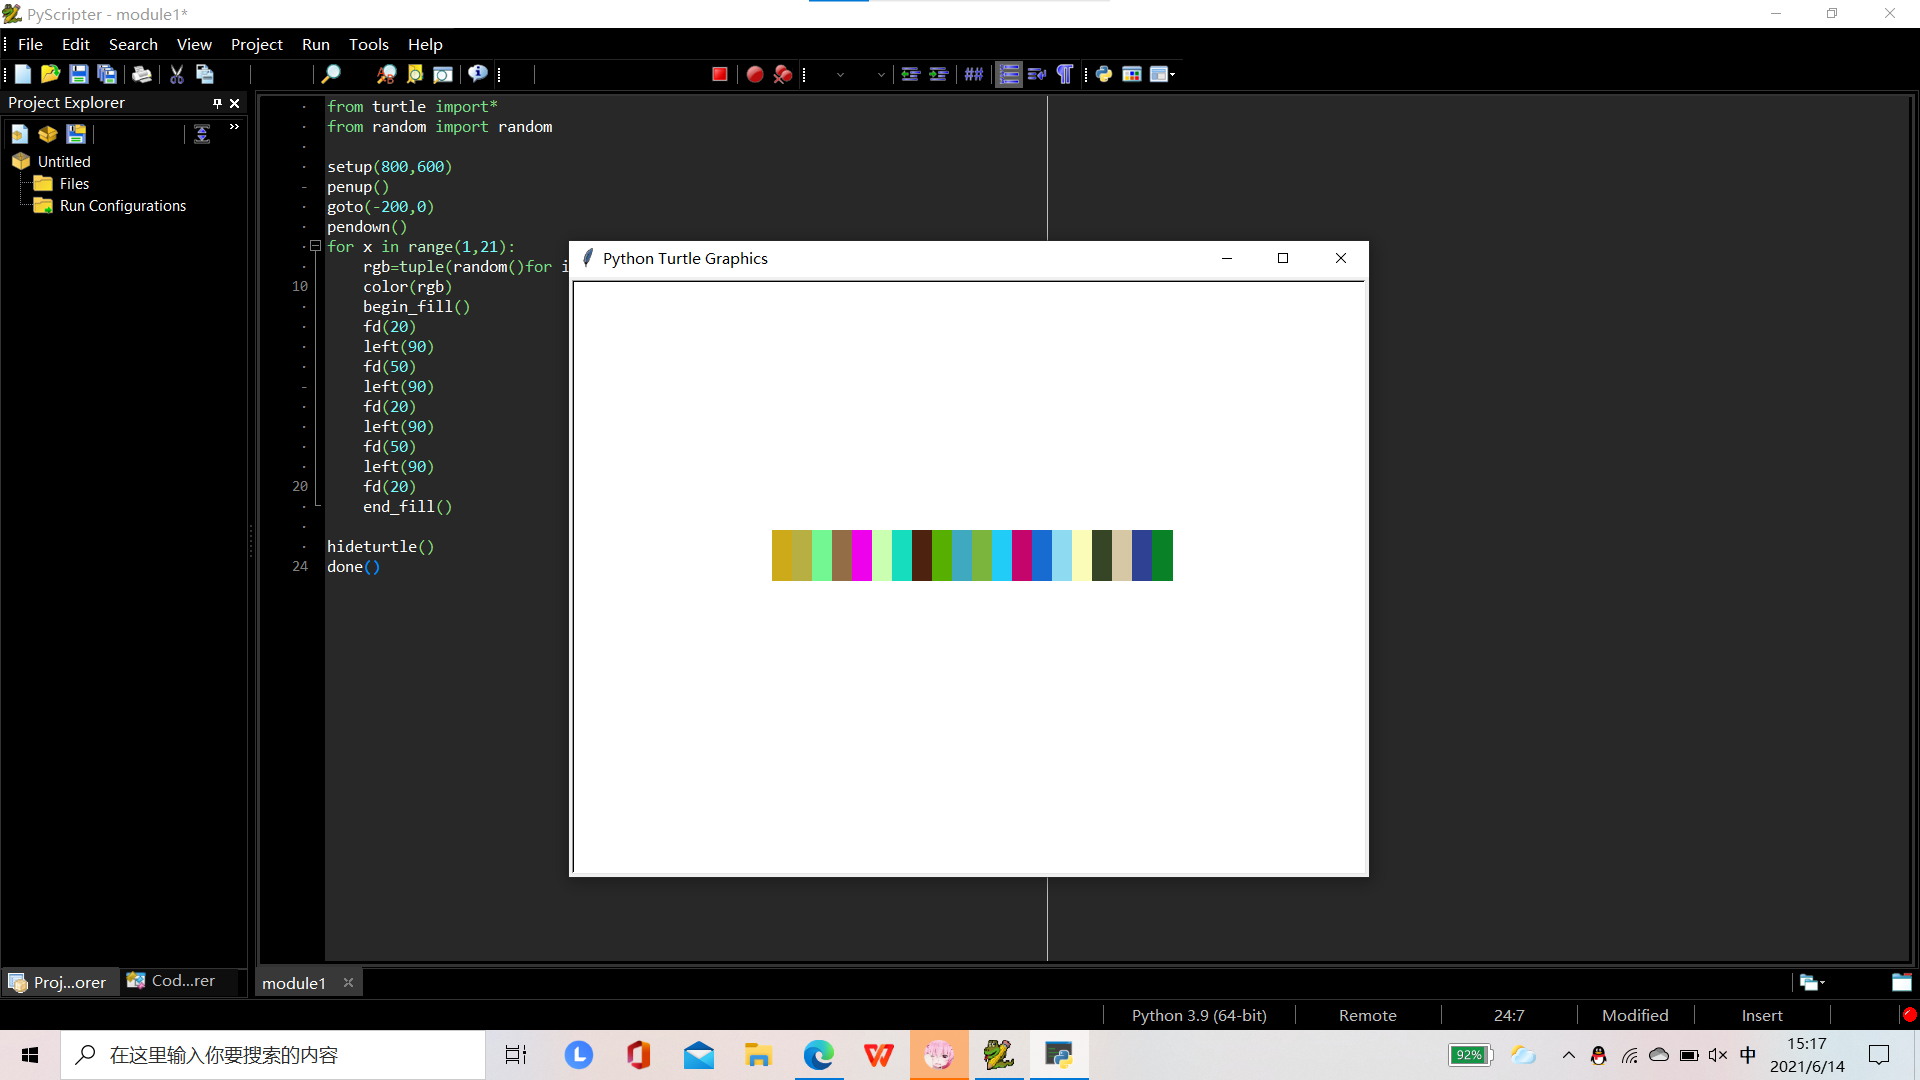Click the Python interpreter toolbar icon
The height and width of the screenshot is (1080, 1920).
(x=1104, y=74)
